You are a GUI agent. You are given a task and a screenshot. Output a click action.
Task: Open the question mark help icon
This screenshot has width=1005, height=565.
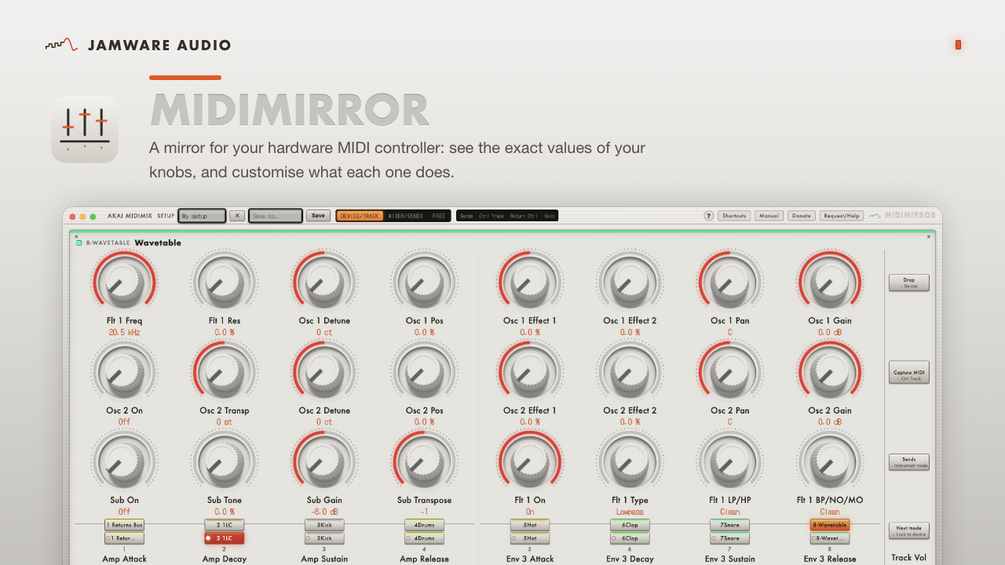[x=708, y=216]
